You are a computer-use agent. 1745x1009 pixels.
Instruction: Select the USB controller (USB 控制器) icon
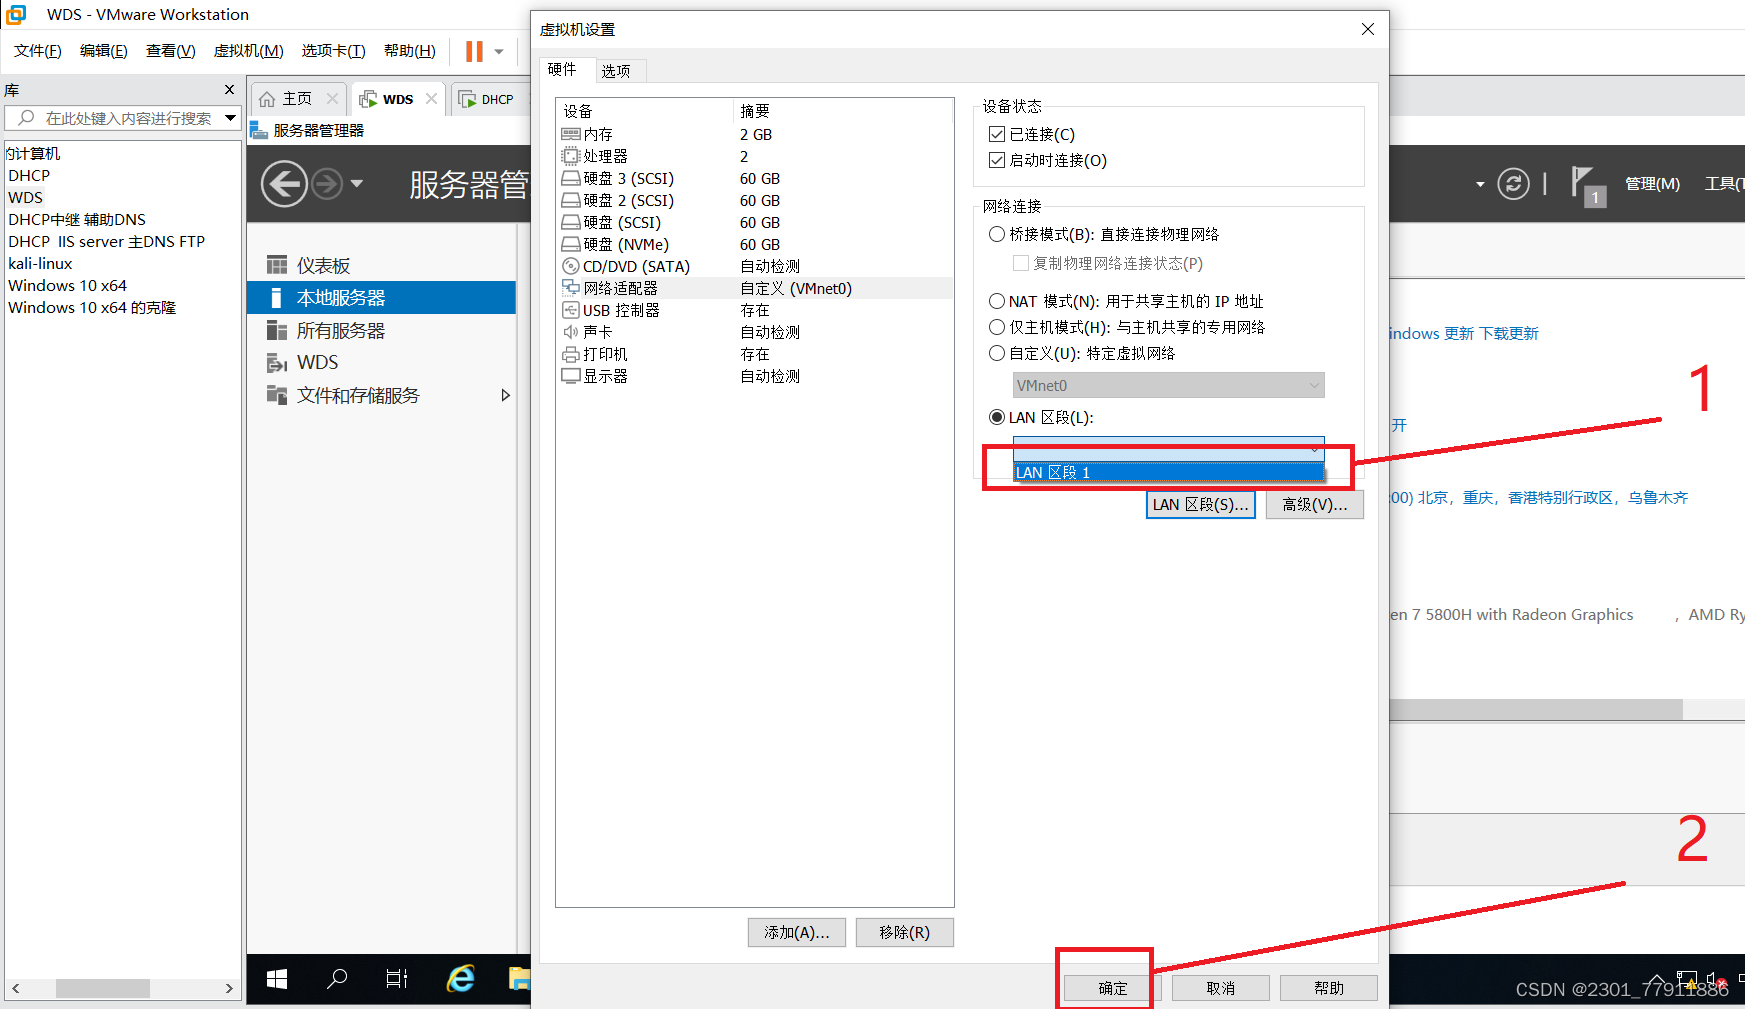pyautogui.click(x=571, y=310)
